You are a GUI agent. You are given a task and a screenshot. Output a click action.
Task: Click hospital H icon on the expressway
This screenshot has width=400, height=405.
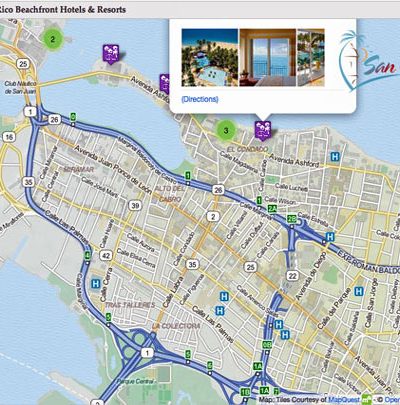pos(330,237)
